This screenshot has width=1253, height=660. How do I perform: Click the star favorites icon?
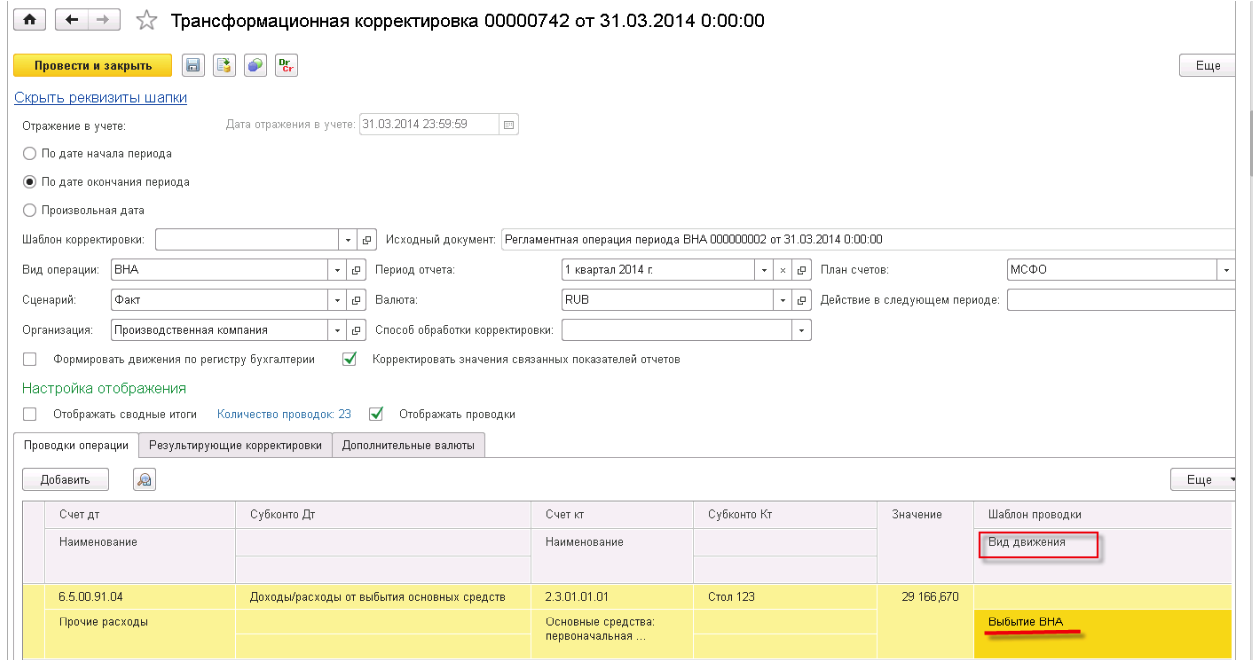point(146,19)
